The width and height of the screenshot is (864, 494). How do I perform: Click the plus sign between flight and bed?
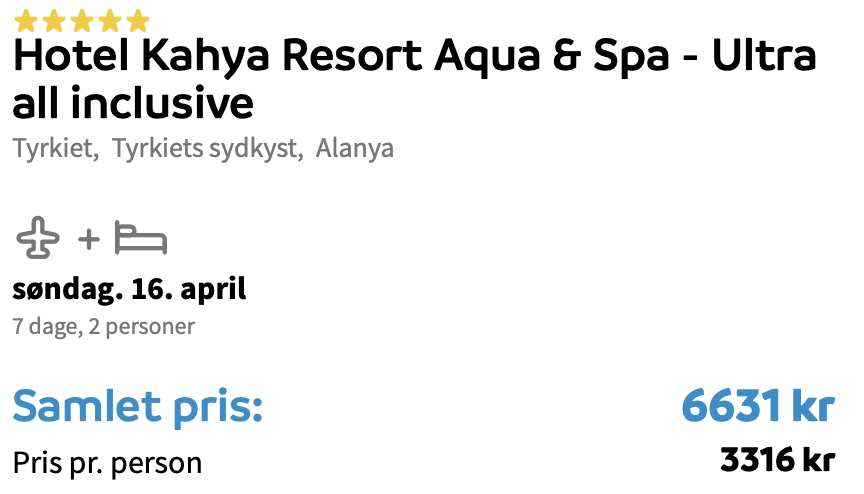pos(89,240)
